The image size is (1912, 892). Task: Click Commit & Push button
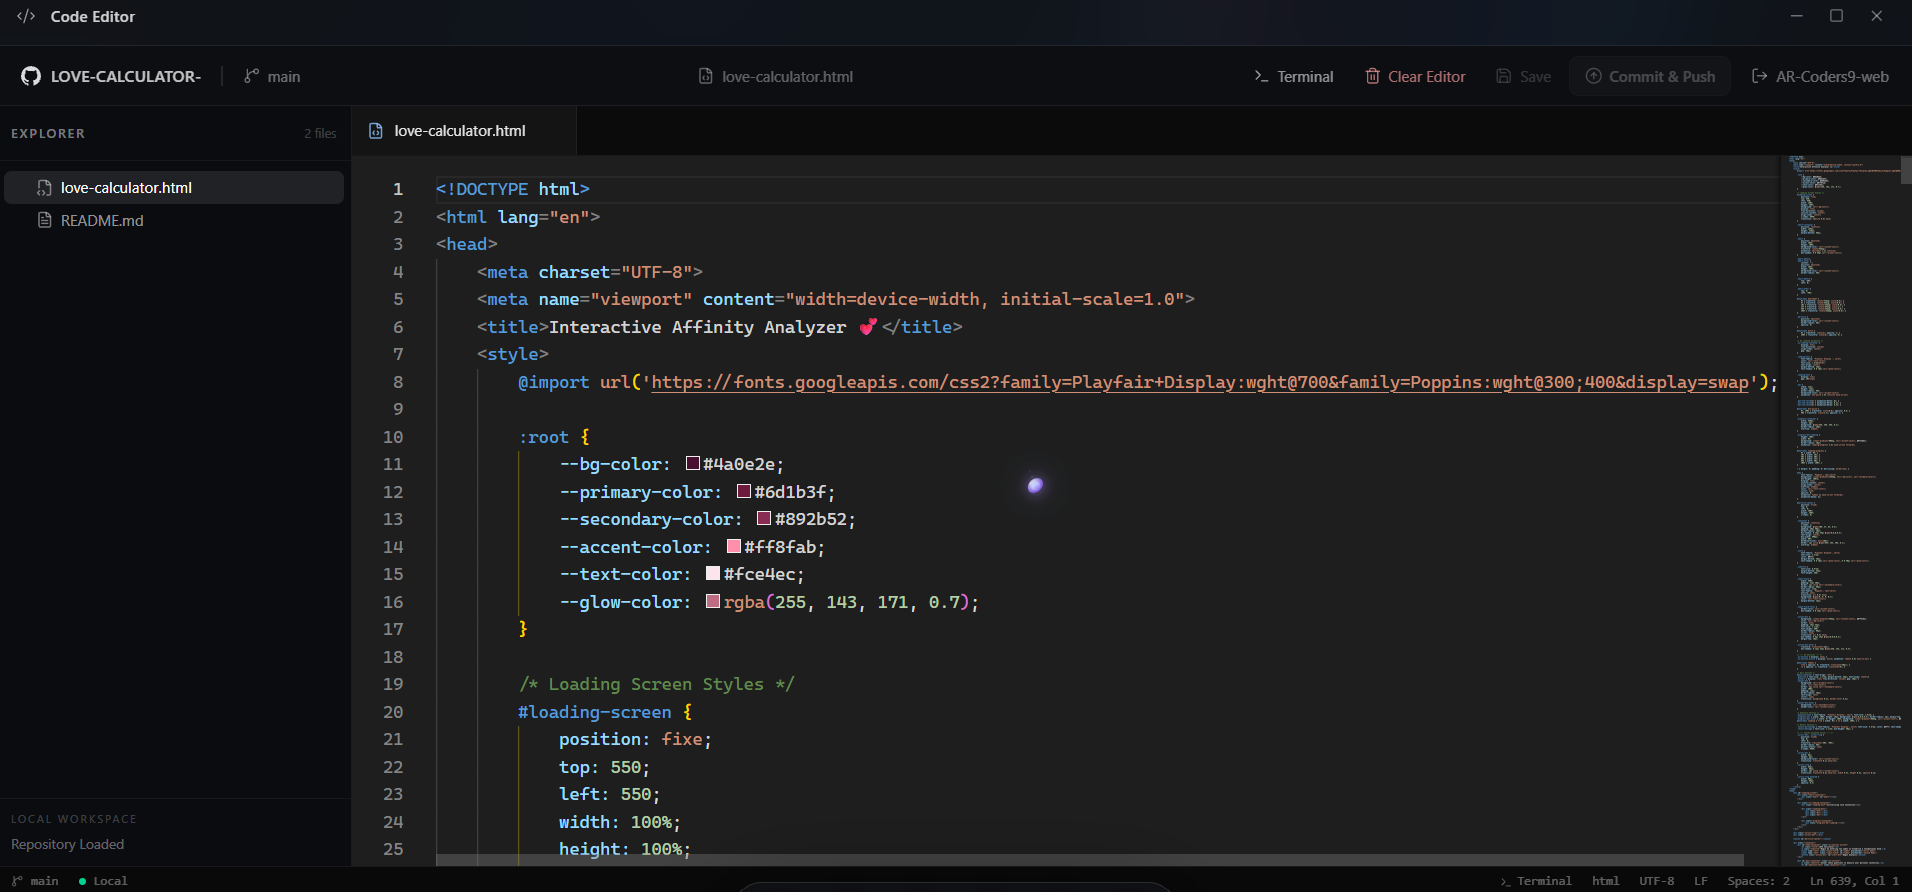point(1650,76)
